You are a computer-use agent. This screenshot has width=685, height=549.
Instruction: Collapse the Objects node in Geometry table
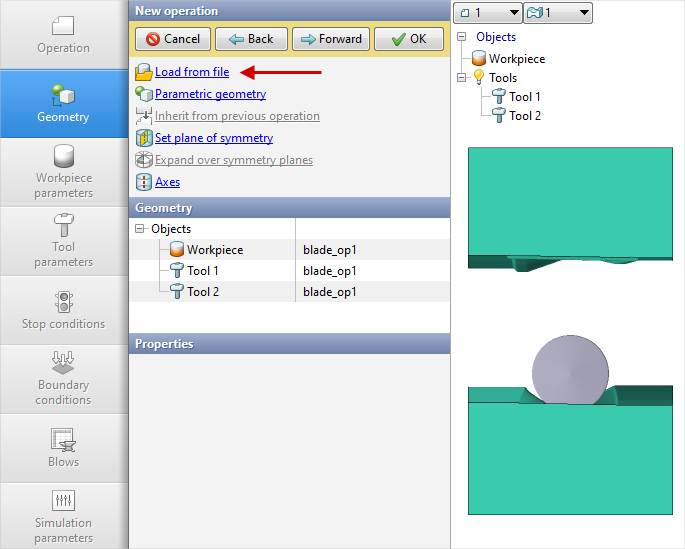point(139,229)
